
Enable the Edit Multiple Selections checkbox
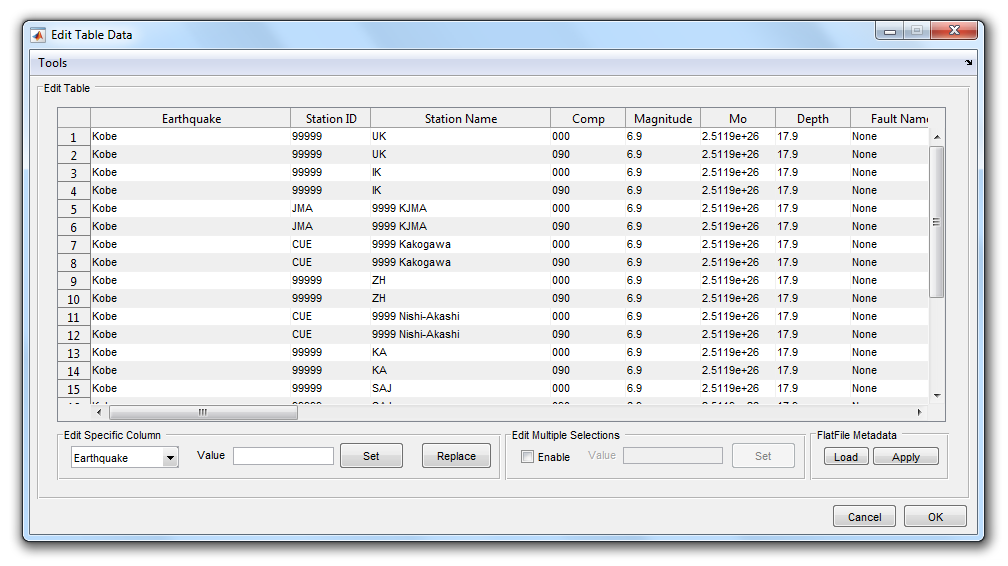coord(528,457)
